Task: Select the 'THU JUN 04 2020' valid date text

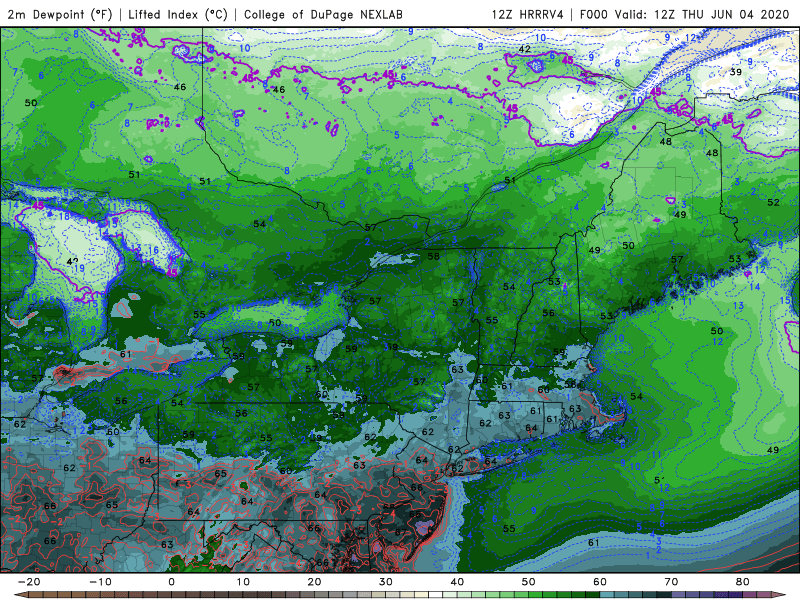Action: tap(735, 14)
